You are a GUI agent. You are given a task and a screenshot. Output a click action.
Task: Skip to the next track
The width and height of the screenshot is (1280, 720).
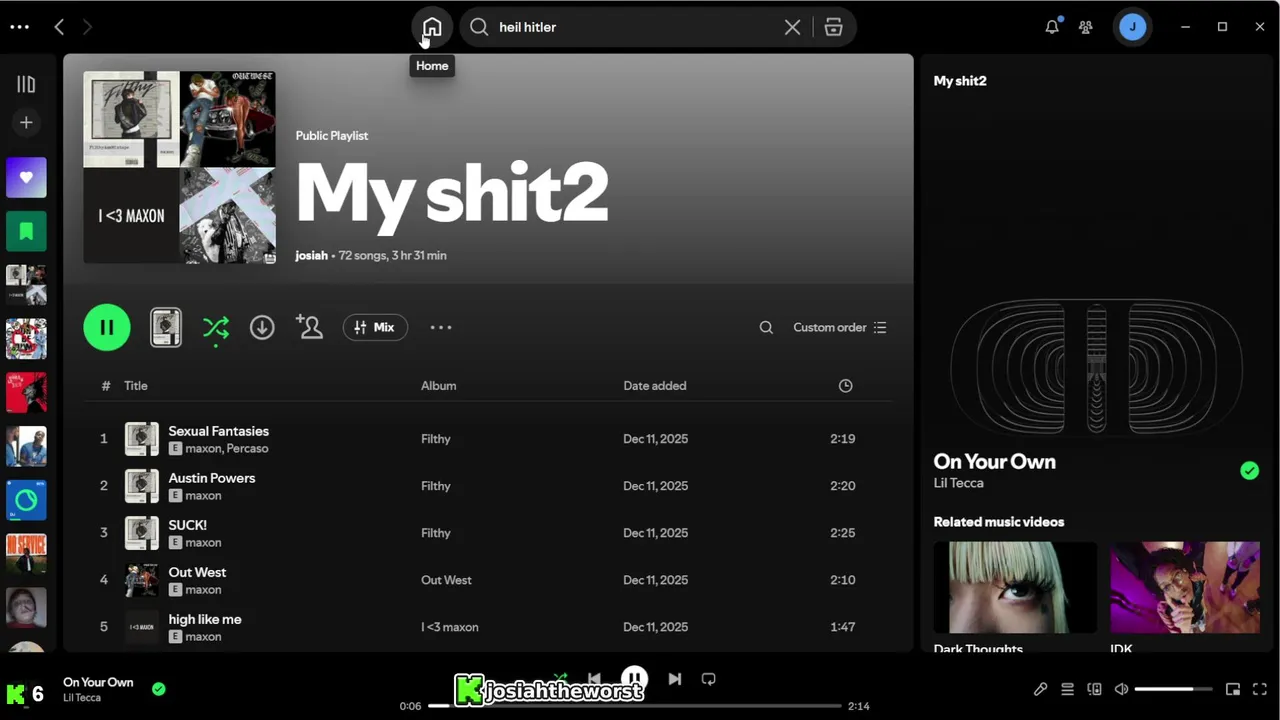click(675, 679)
